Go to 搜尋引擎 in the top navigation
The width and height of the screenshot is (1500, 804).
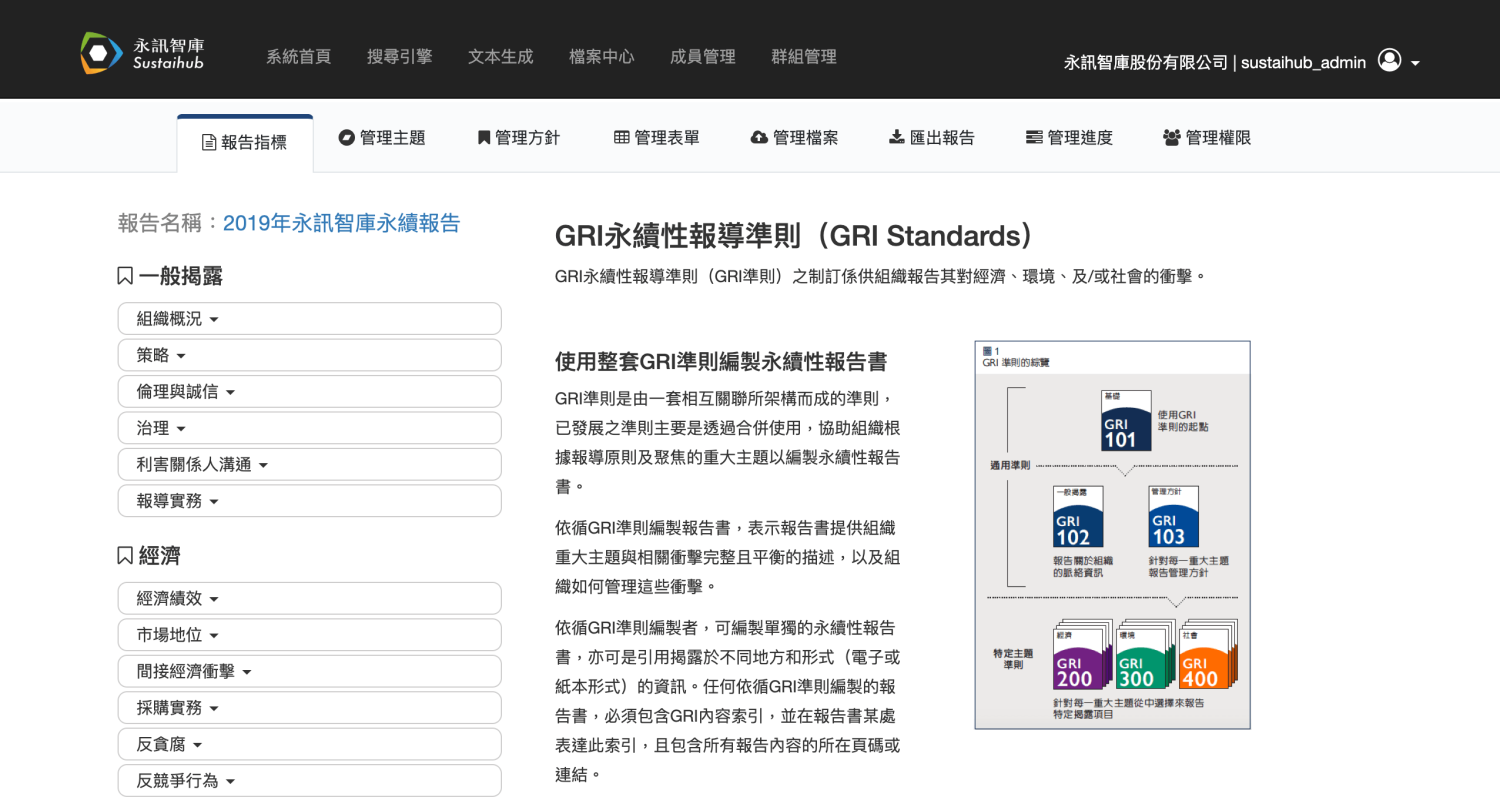tap(399, 57)
